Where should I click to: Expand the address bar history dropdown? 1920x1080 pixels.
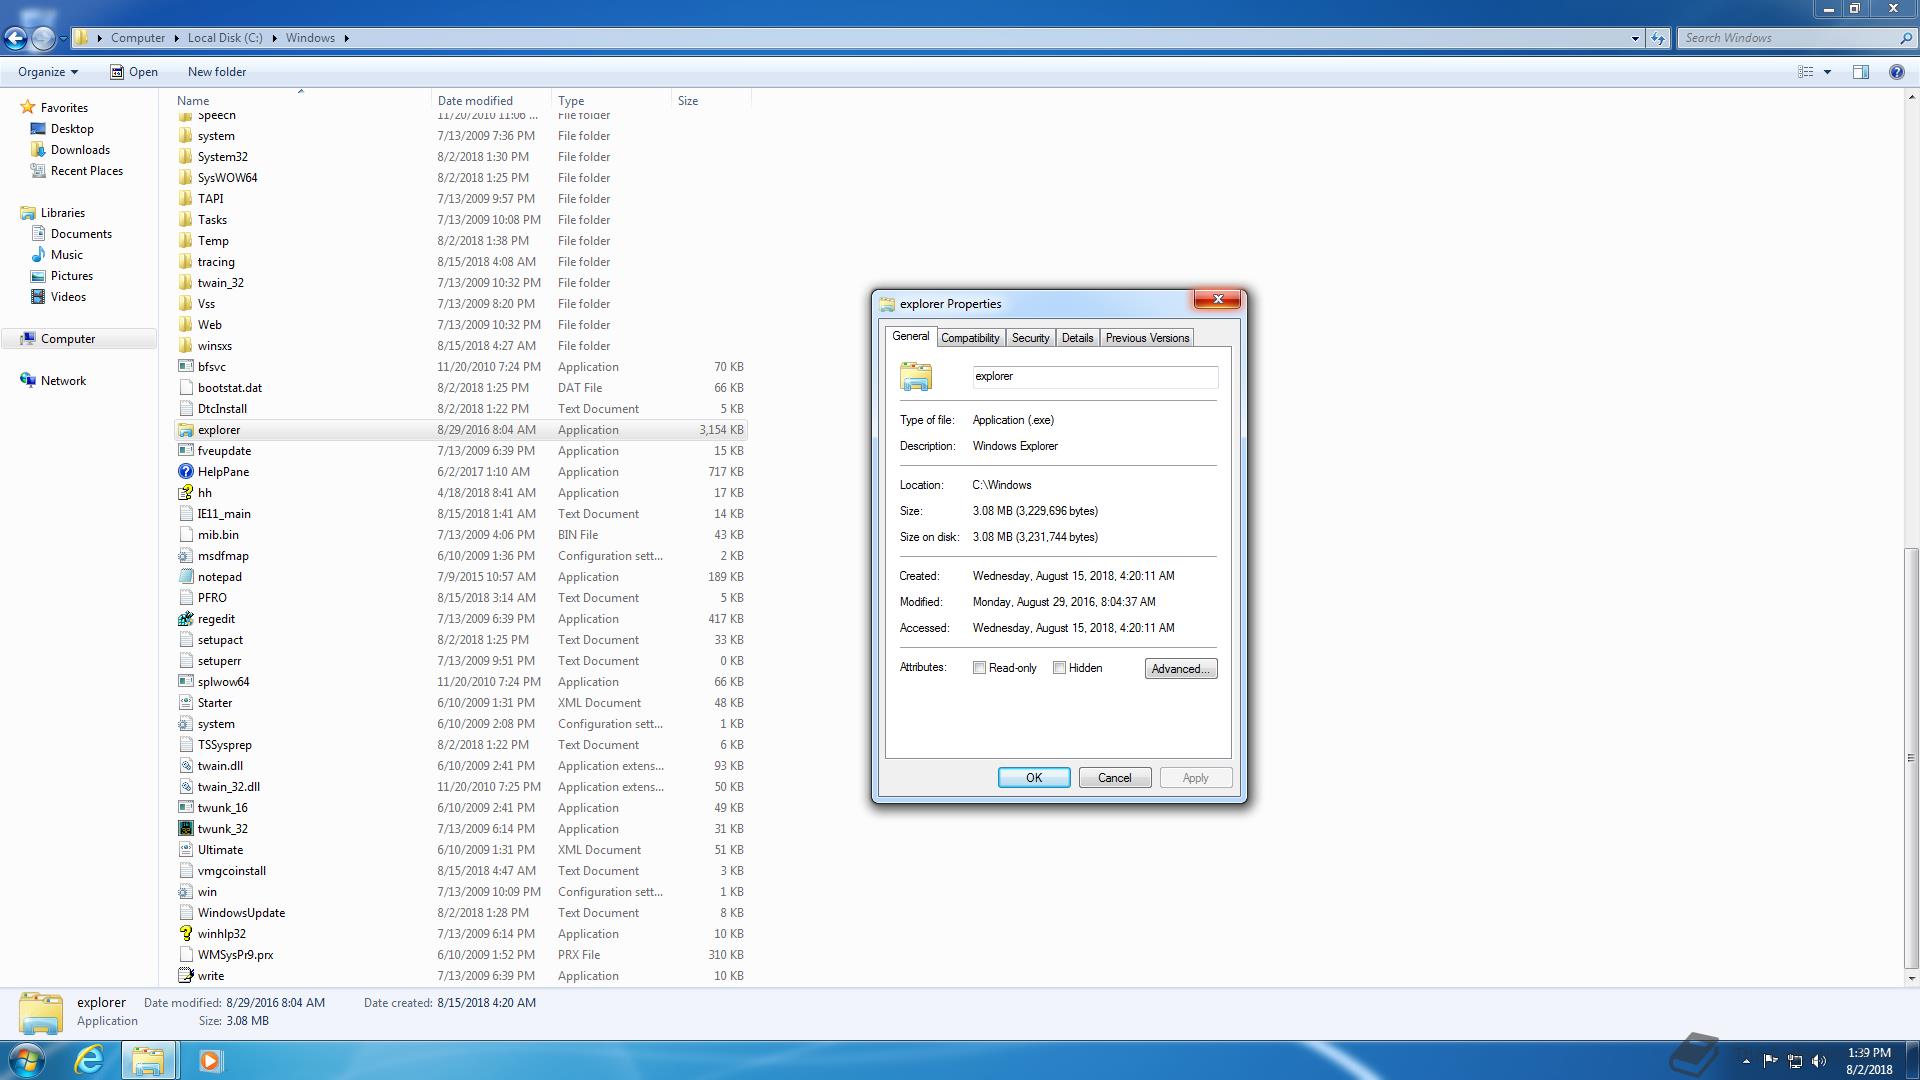(1635, 38)
